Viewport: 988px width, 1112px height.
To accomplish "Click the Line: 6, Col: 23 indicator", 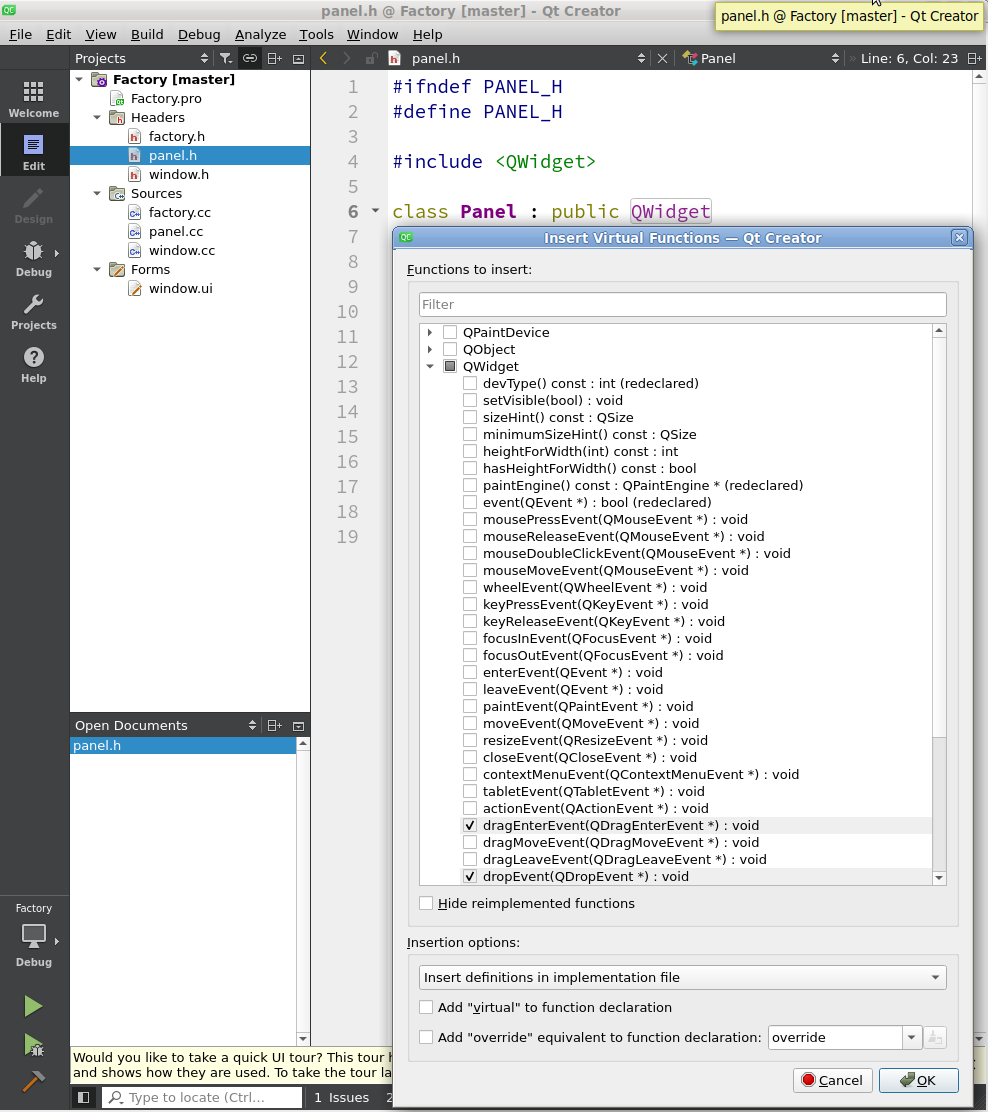I will click(909, 58).
